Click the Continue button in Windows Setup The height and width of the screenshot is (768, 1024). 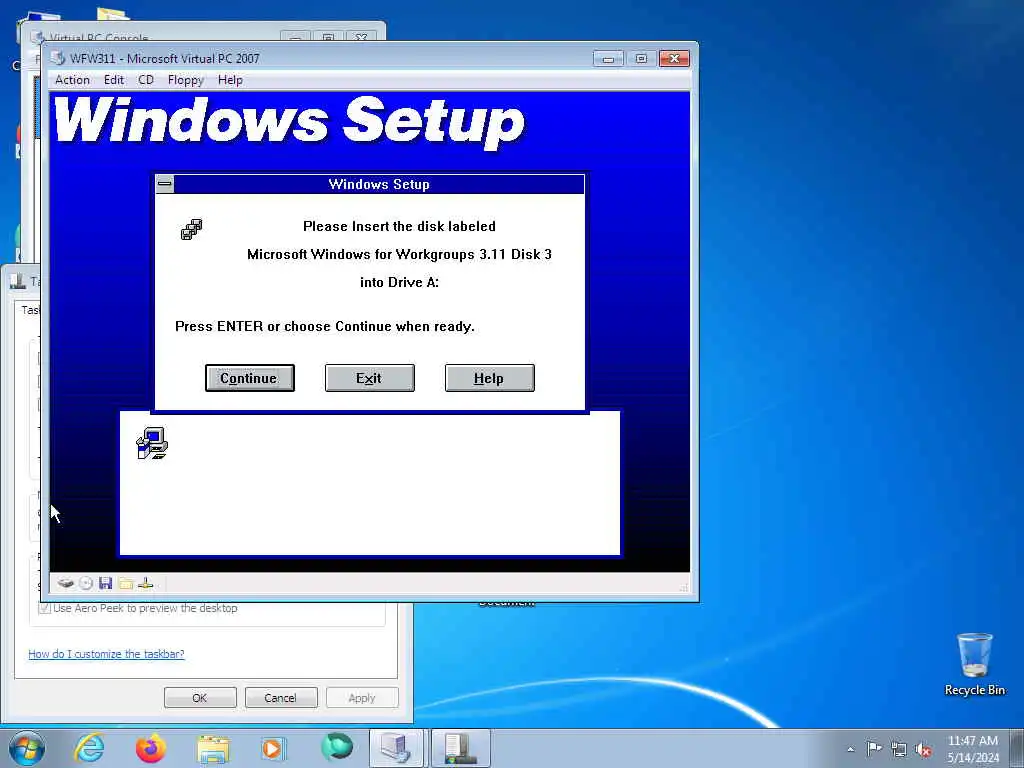[x=249, y=378]
